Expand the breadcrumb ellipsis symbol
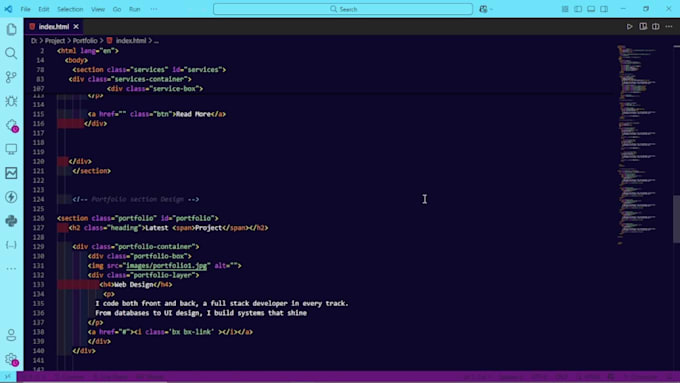This screenshot has height=383, width=680. [x=156, y=41]
